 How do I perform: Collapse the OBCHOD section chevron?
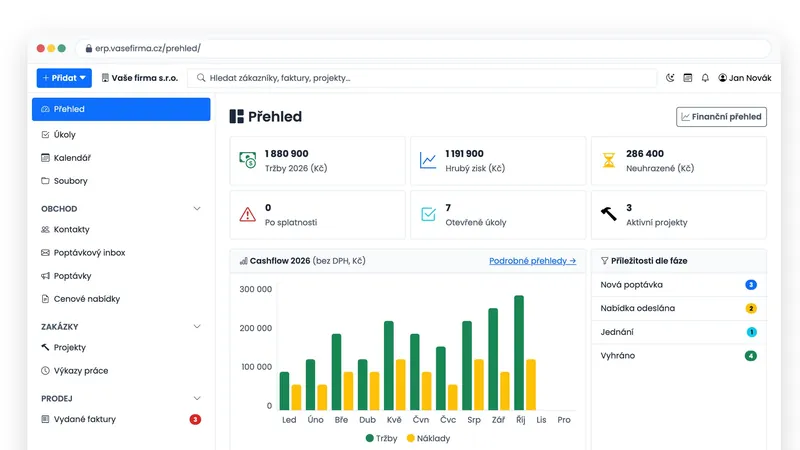[197, 209]
